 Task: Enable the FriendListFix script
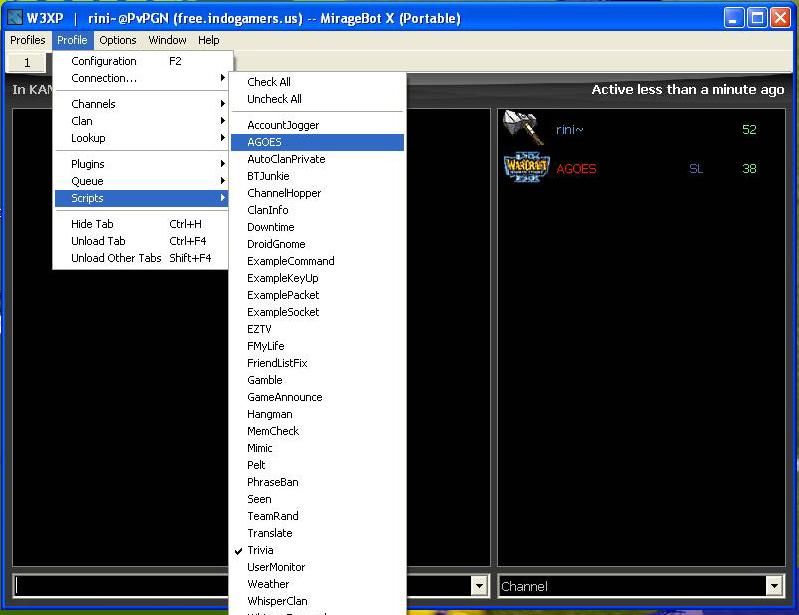(317, 363)
